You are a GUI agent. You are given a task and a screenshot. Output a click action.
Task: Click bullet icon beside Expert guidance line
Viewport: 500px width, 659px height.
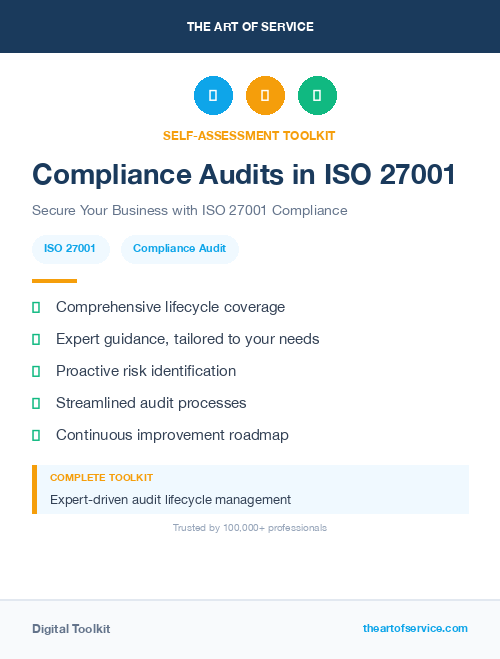pos(36,339)
